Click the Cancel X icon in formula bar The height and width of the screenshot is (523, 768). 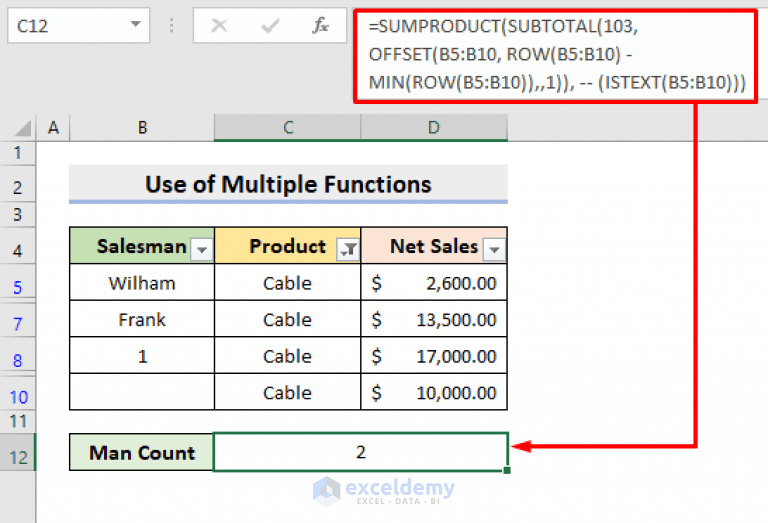pyautogui.click(x=219, y=25)
